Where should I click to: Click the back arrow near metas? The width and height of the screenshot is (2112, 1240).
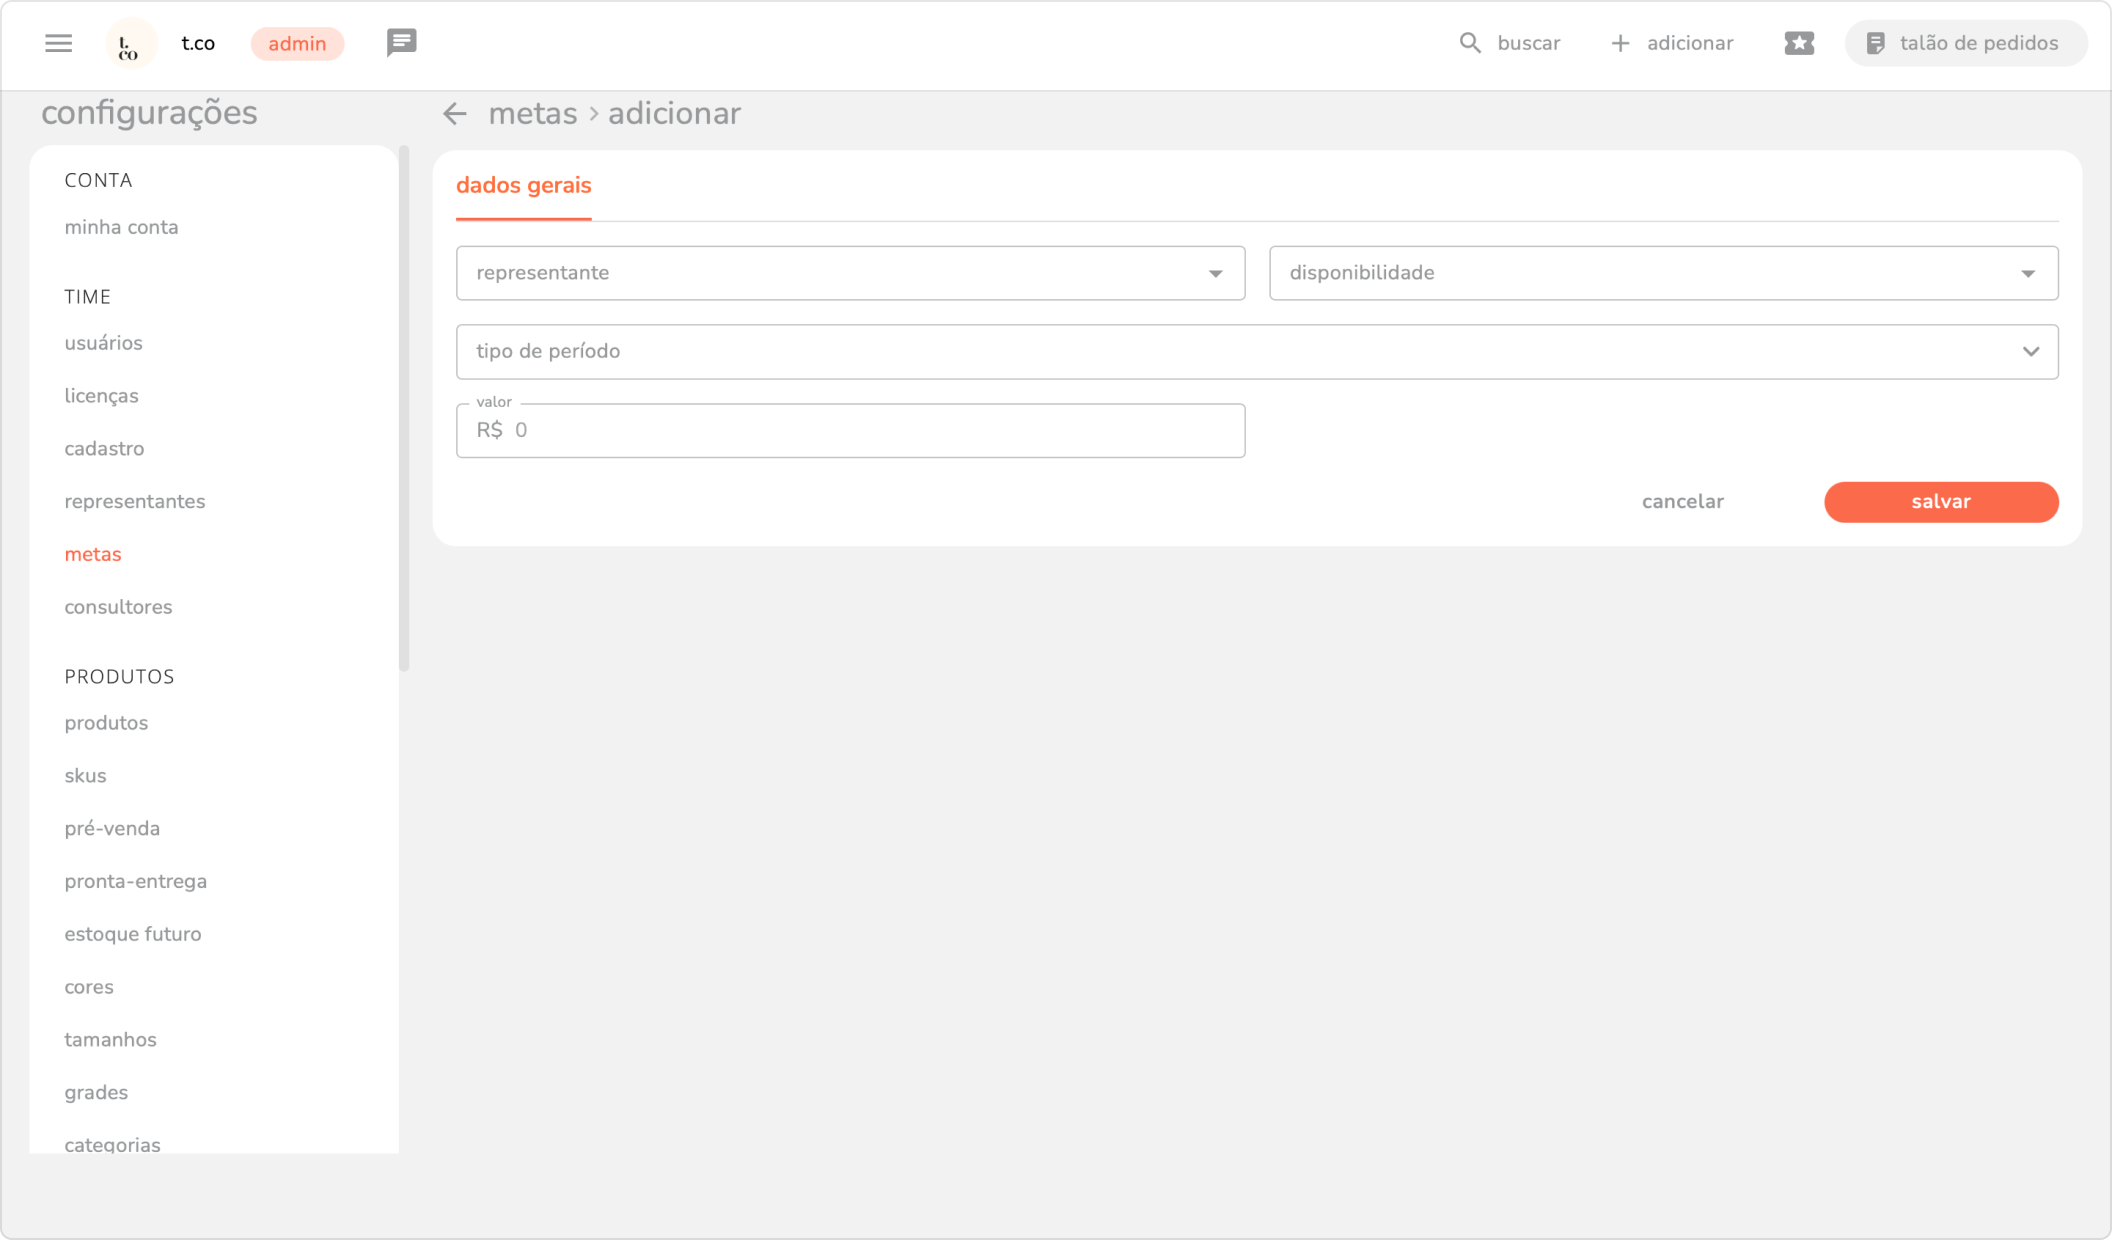(455, 114)
